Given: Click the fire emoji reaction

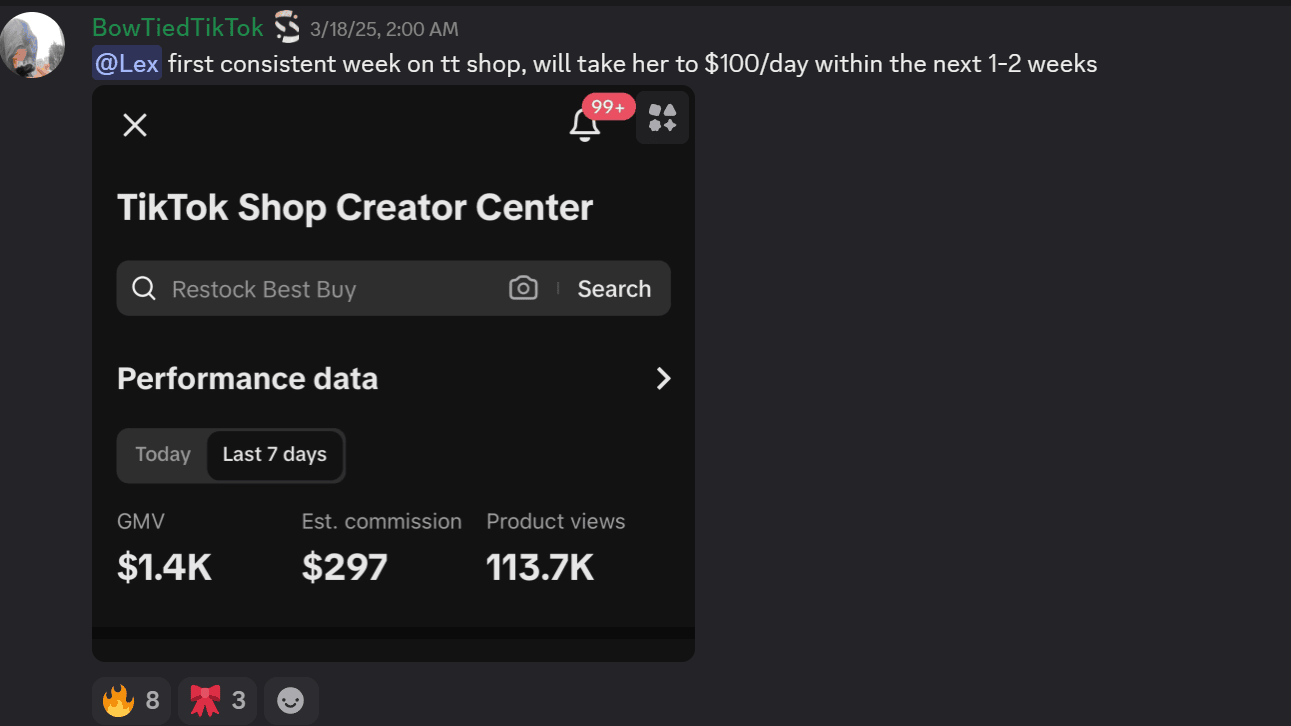Looking at the screenshot, I should 131,701.
